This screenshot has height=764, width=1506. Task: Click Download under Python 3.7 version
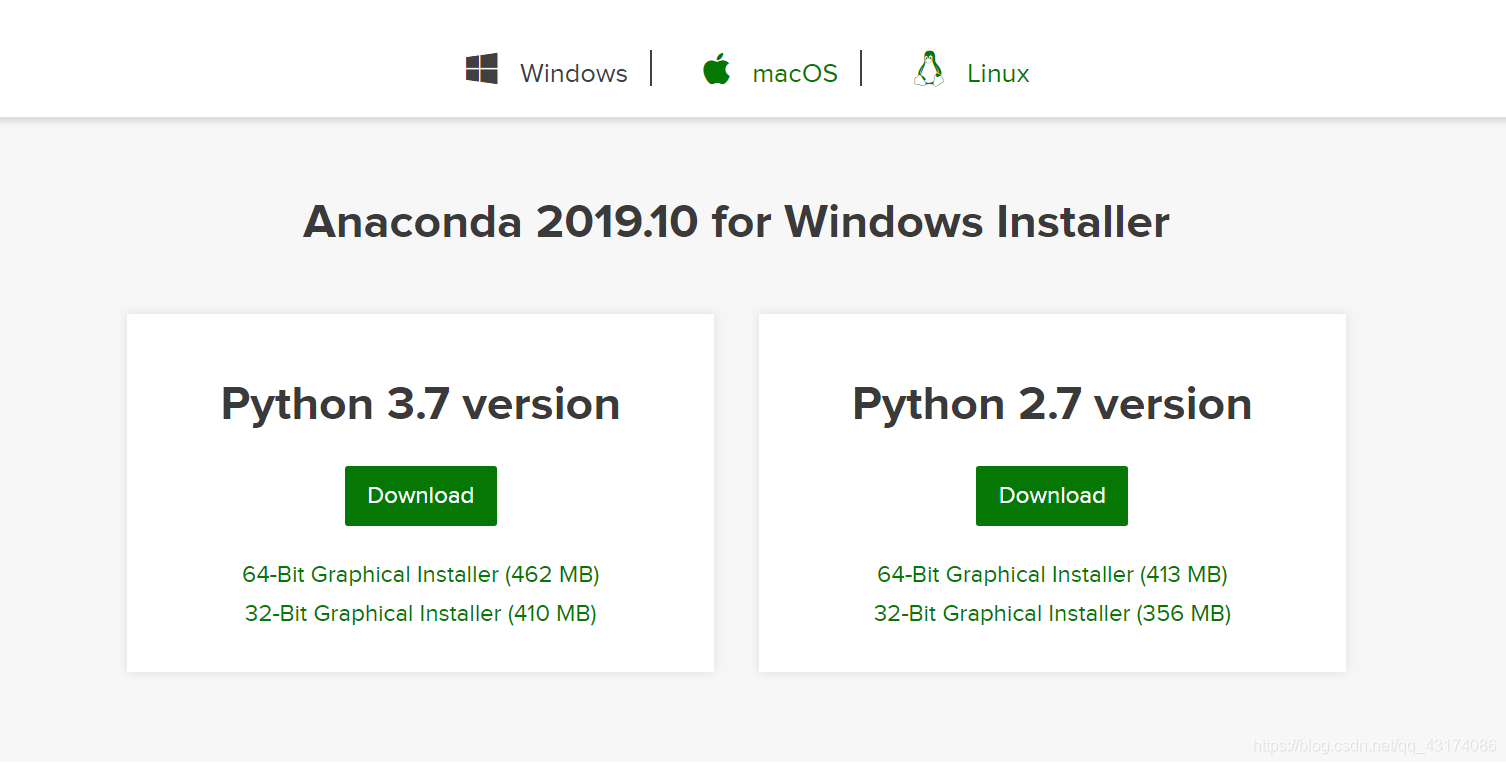pos(420,495)
